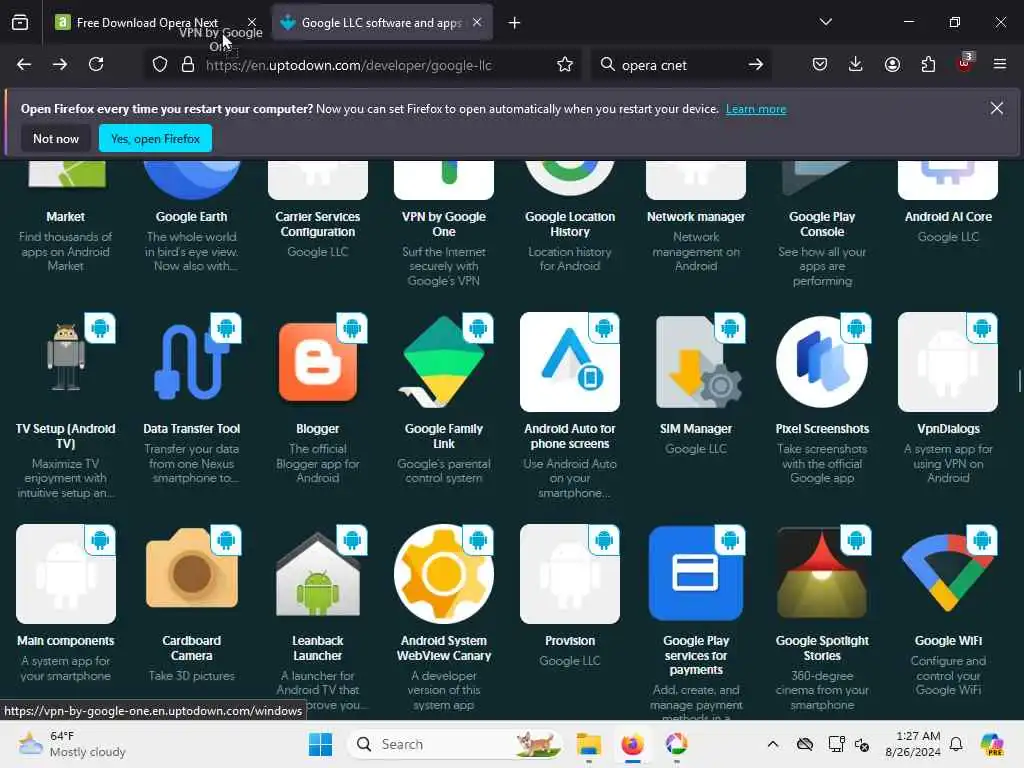Open the Google Family Link icon

443,362
